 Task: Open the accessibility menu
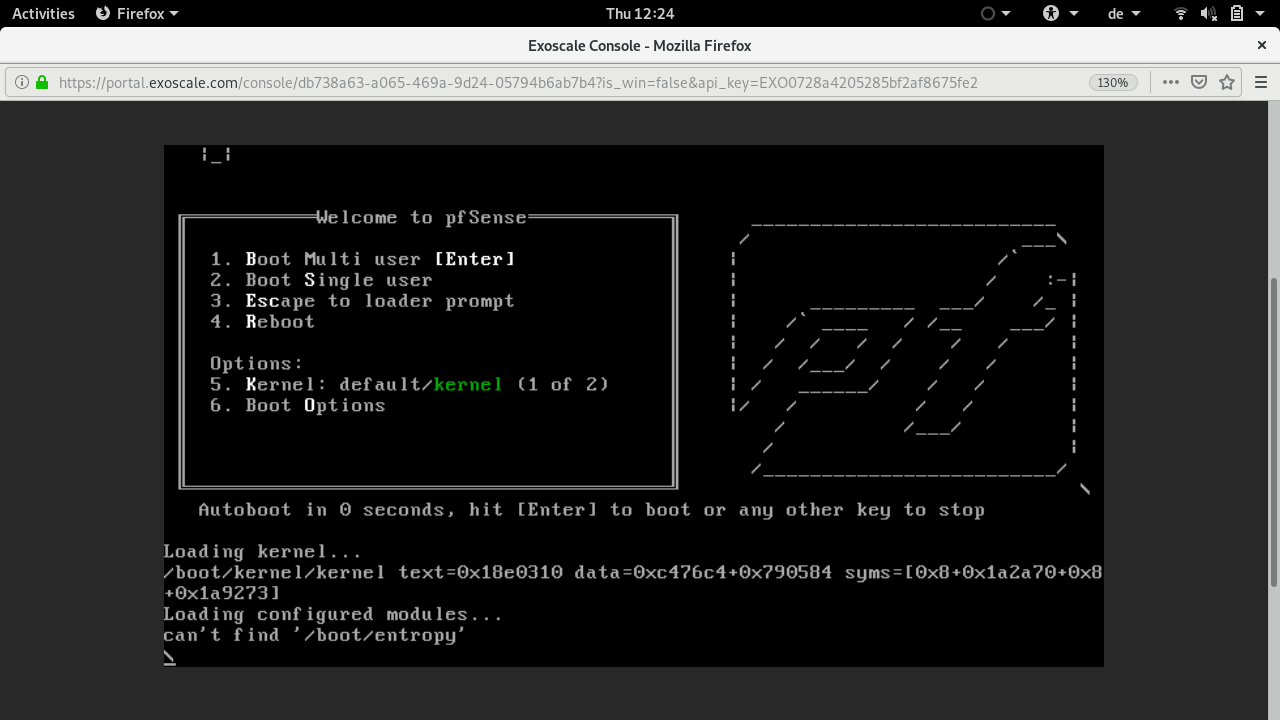1060,14
